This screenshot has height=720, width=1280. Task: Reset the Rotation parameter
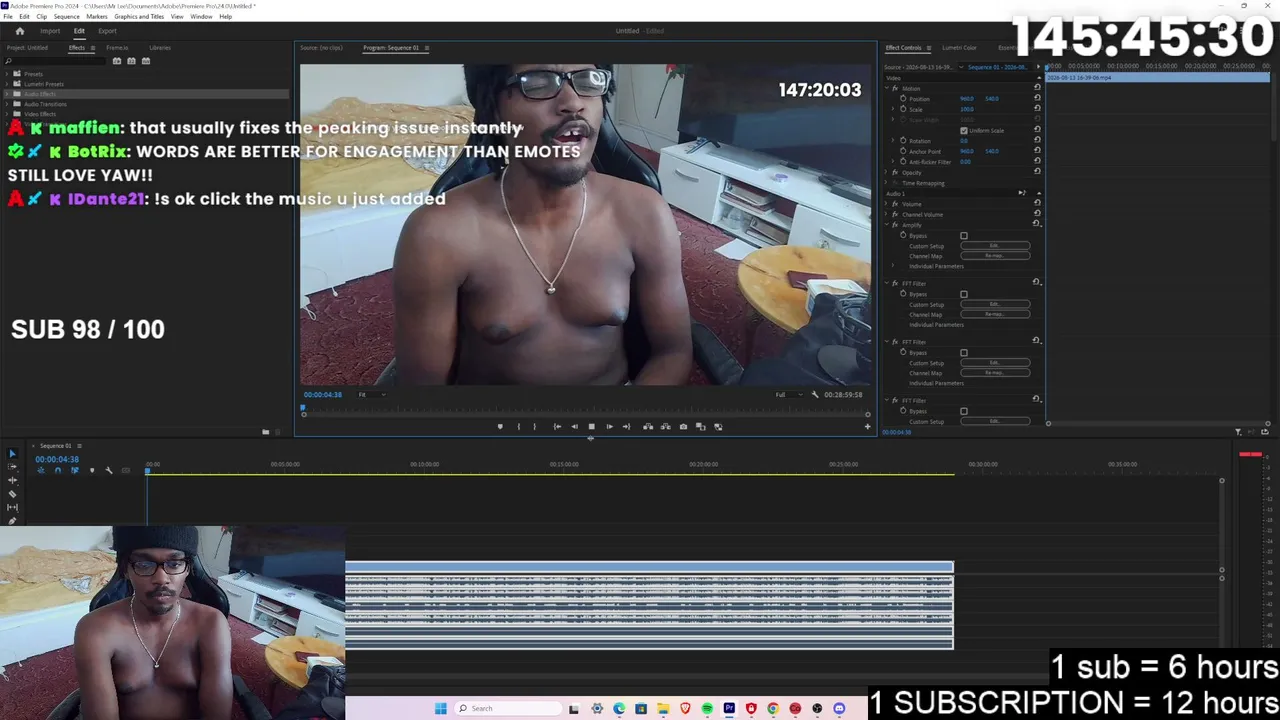click(x=1037, y=141)
